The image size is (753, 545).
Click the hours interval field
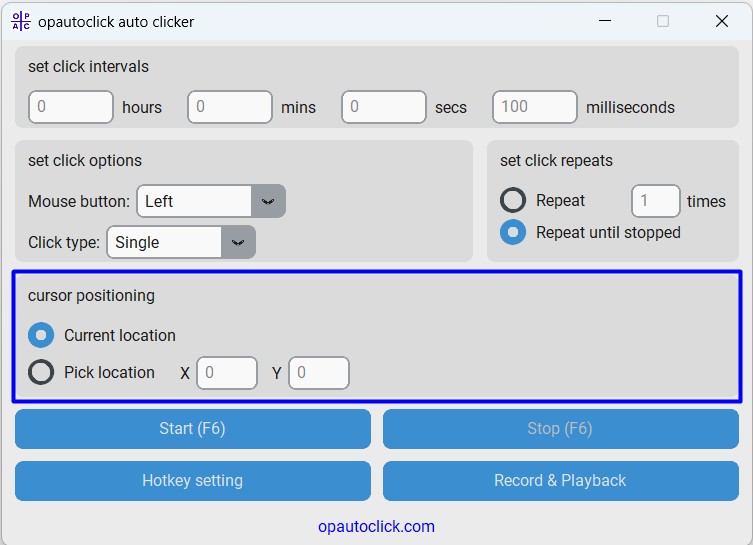click(x=71, y=107)
